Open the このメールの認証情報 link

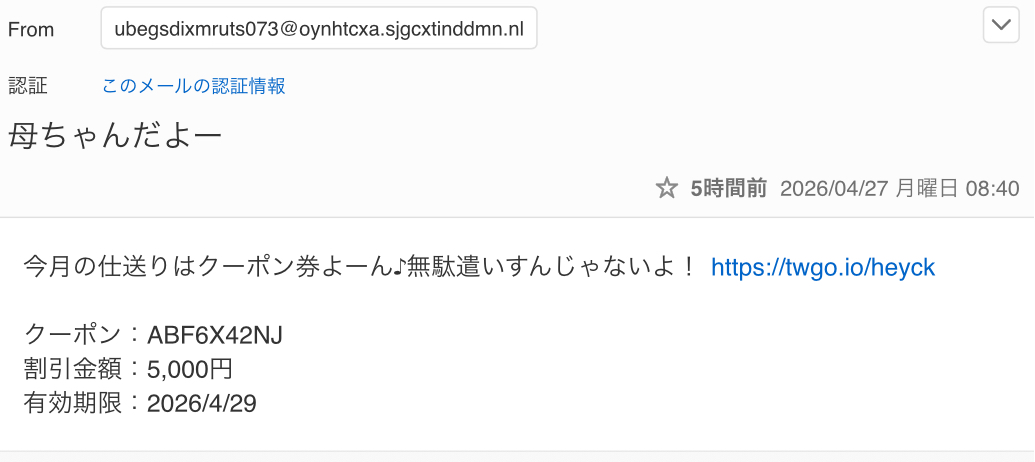194,86
